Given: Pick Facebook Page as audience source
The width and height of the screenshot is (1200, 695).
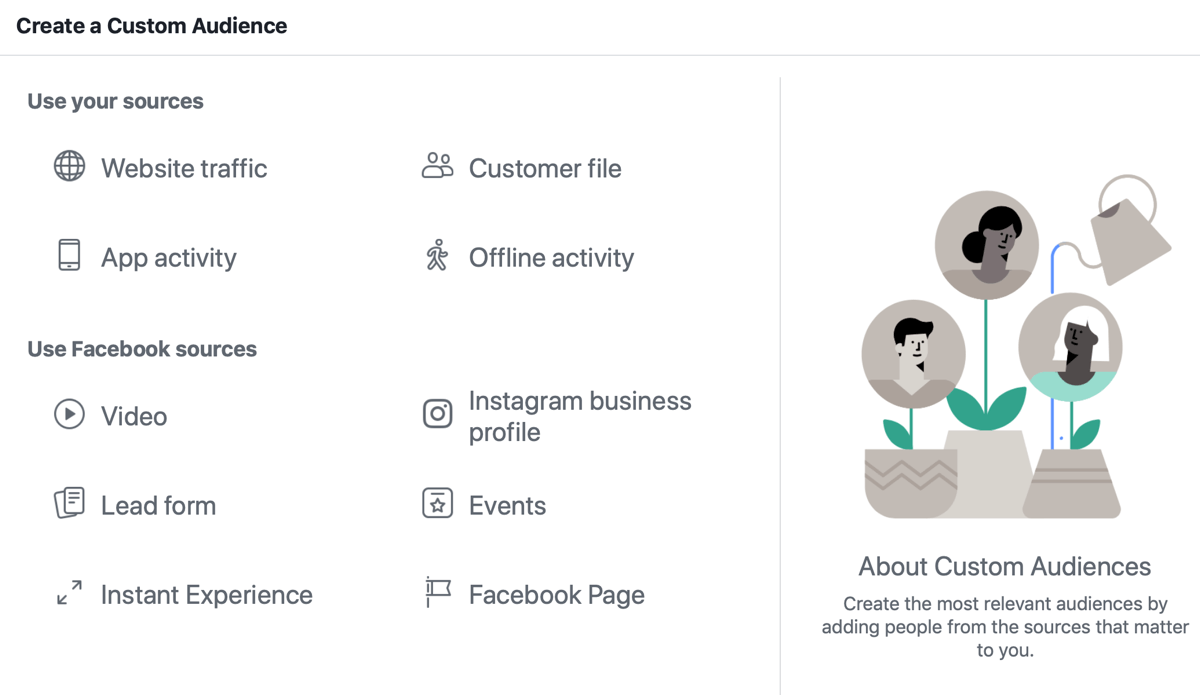Looking at the screenshot, I should 557,594.
